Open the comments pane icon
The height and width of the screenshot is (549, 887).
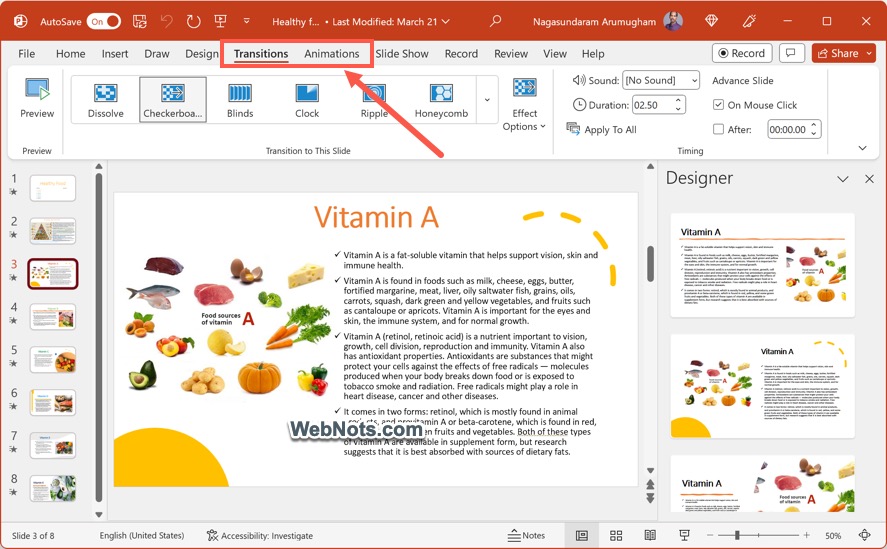(x=791, y=53)
